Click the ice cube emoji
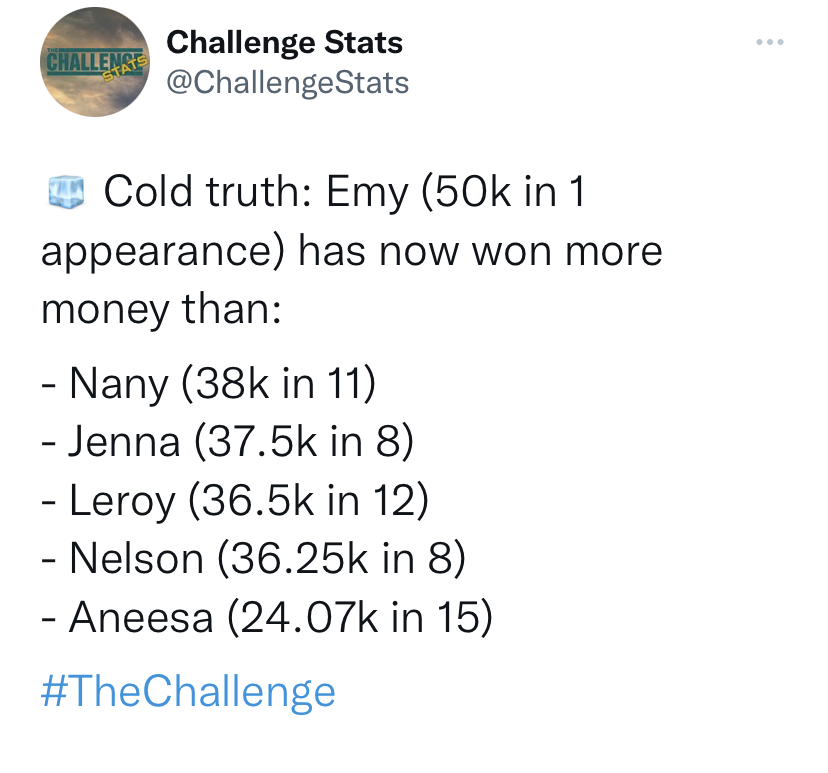Image resolution: width=828 pixels, height=773 pixels. click(66, 191)
